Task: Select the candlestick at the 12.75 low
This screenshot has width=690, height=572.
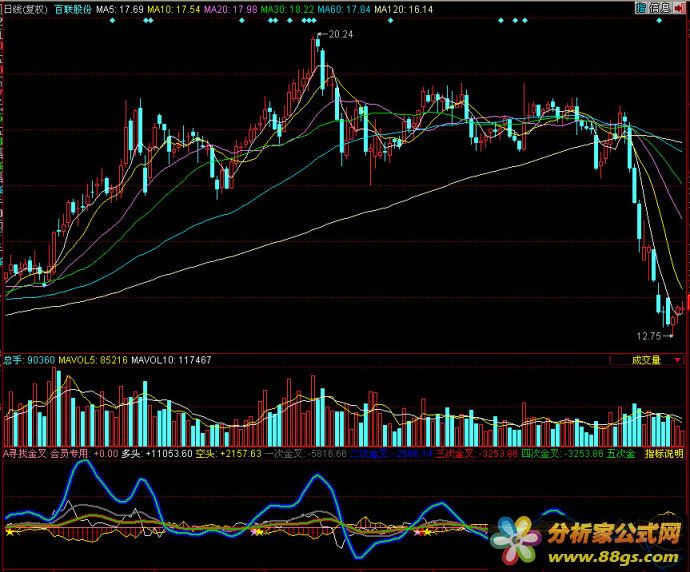Action: click(673, 323)
